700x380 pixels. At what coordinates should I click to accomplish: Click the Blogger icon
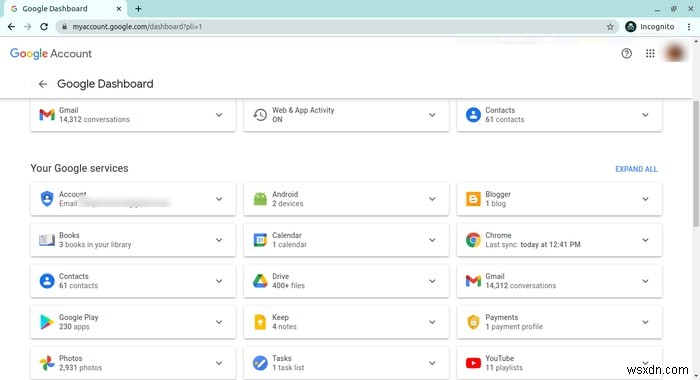coord(473,199)
